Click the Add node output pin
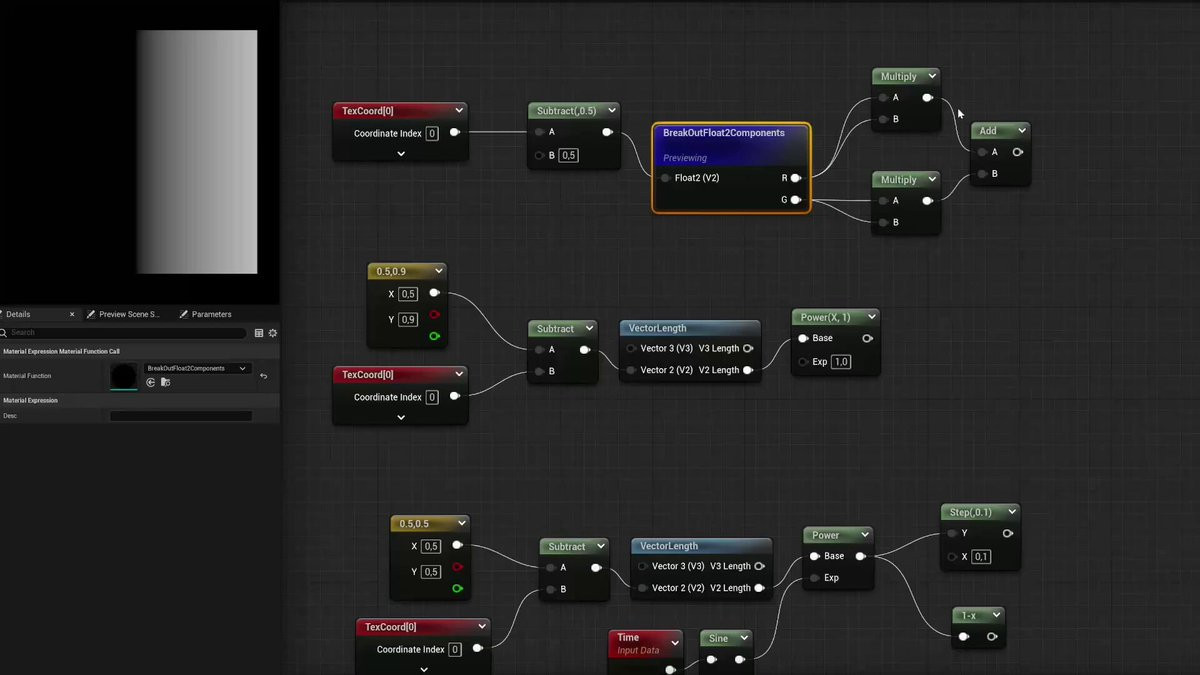Screen dimensions: 1200x675 point(1017,152)
